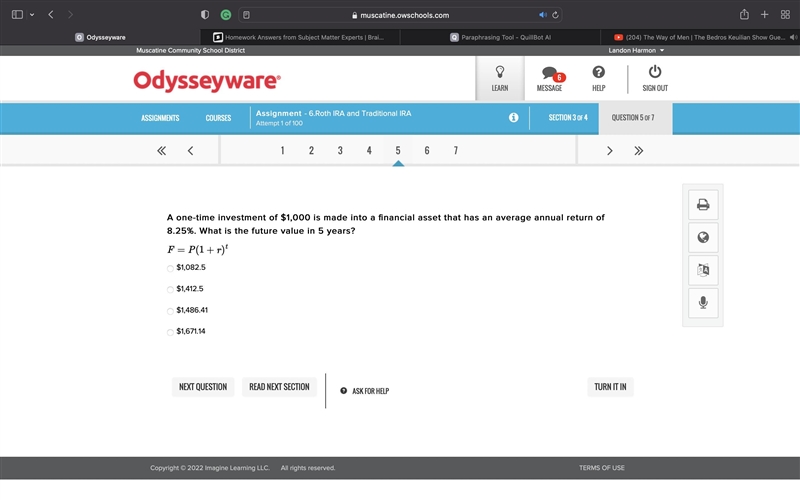Jump to first question double-left arrows
The height and width of the screenshot is (500, 800).
point(161,151)
